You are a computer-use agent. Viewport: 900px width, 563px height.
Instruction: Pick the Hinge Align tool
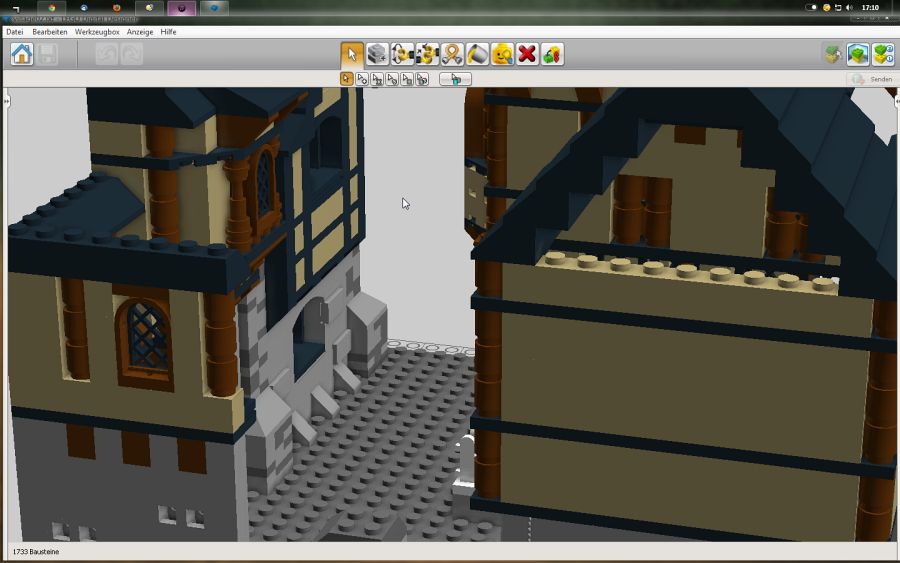427,54
